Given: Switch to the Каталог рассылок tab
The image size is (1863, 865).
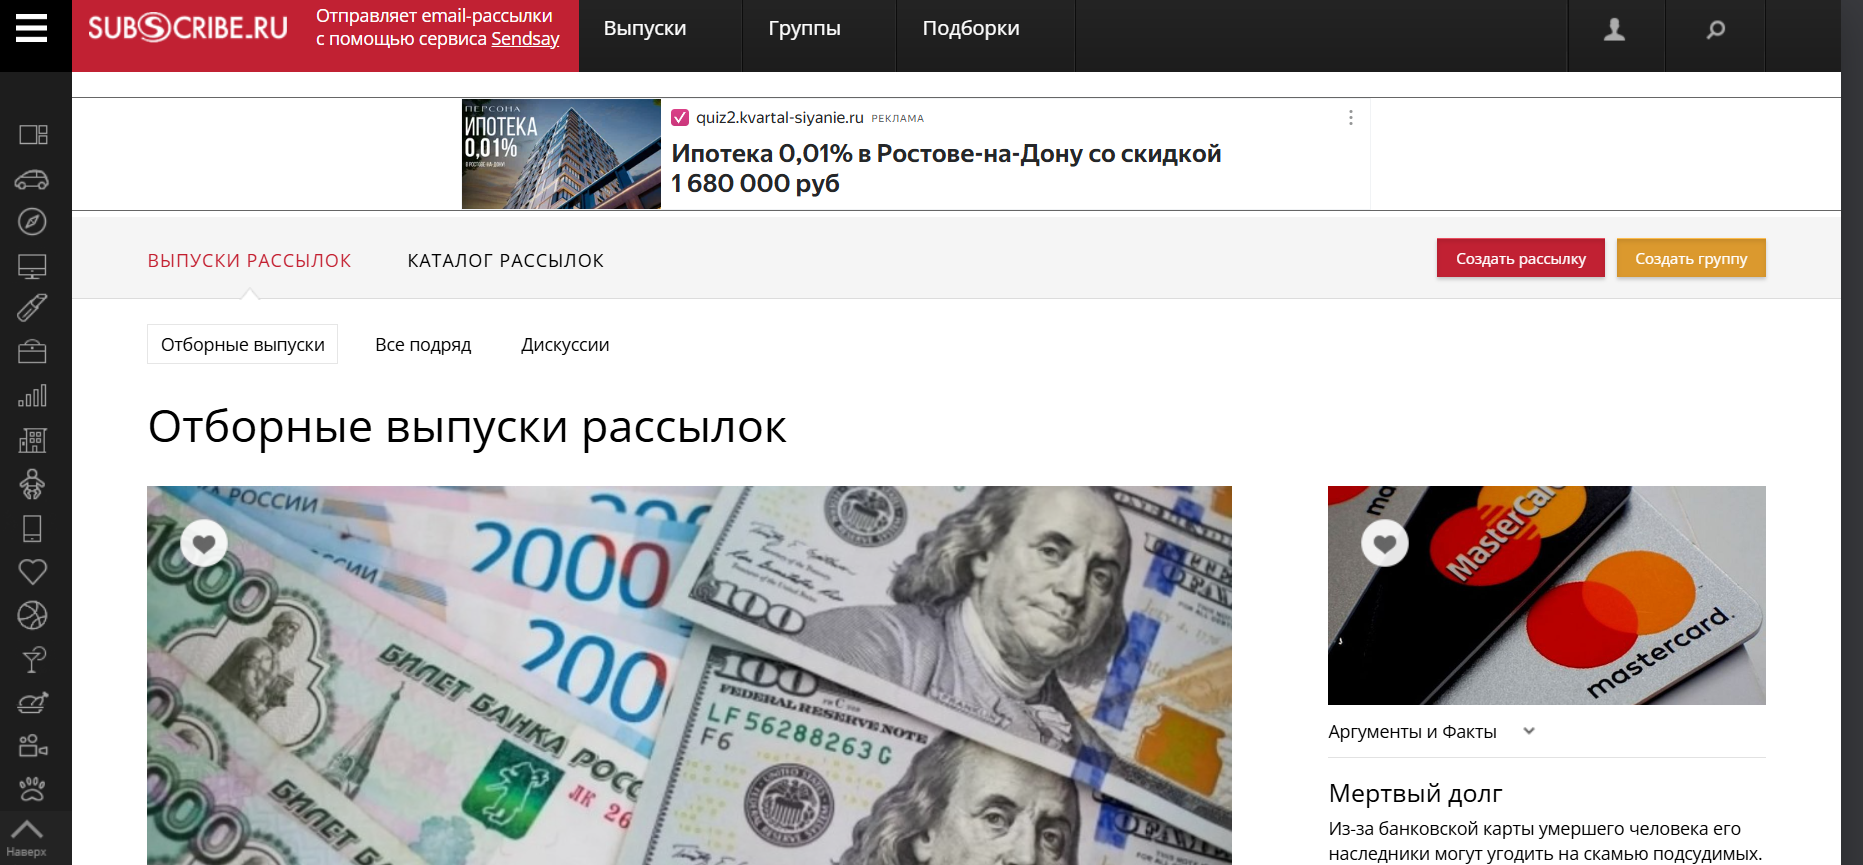Looking at the screenshot, I should pyautogui.click(x=505, y=261).
